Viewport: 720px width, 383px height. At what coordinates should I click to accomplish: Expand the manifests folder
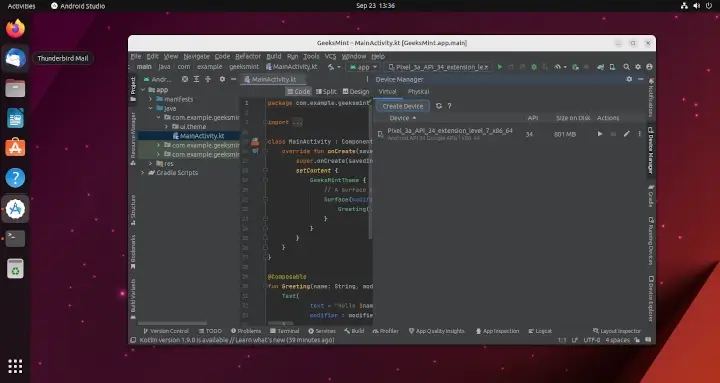[x=150, y=99]
